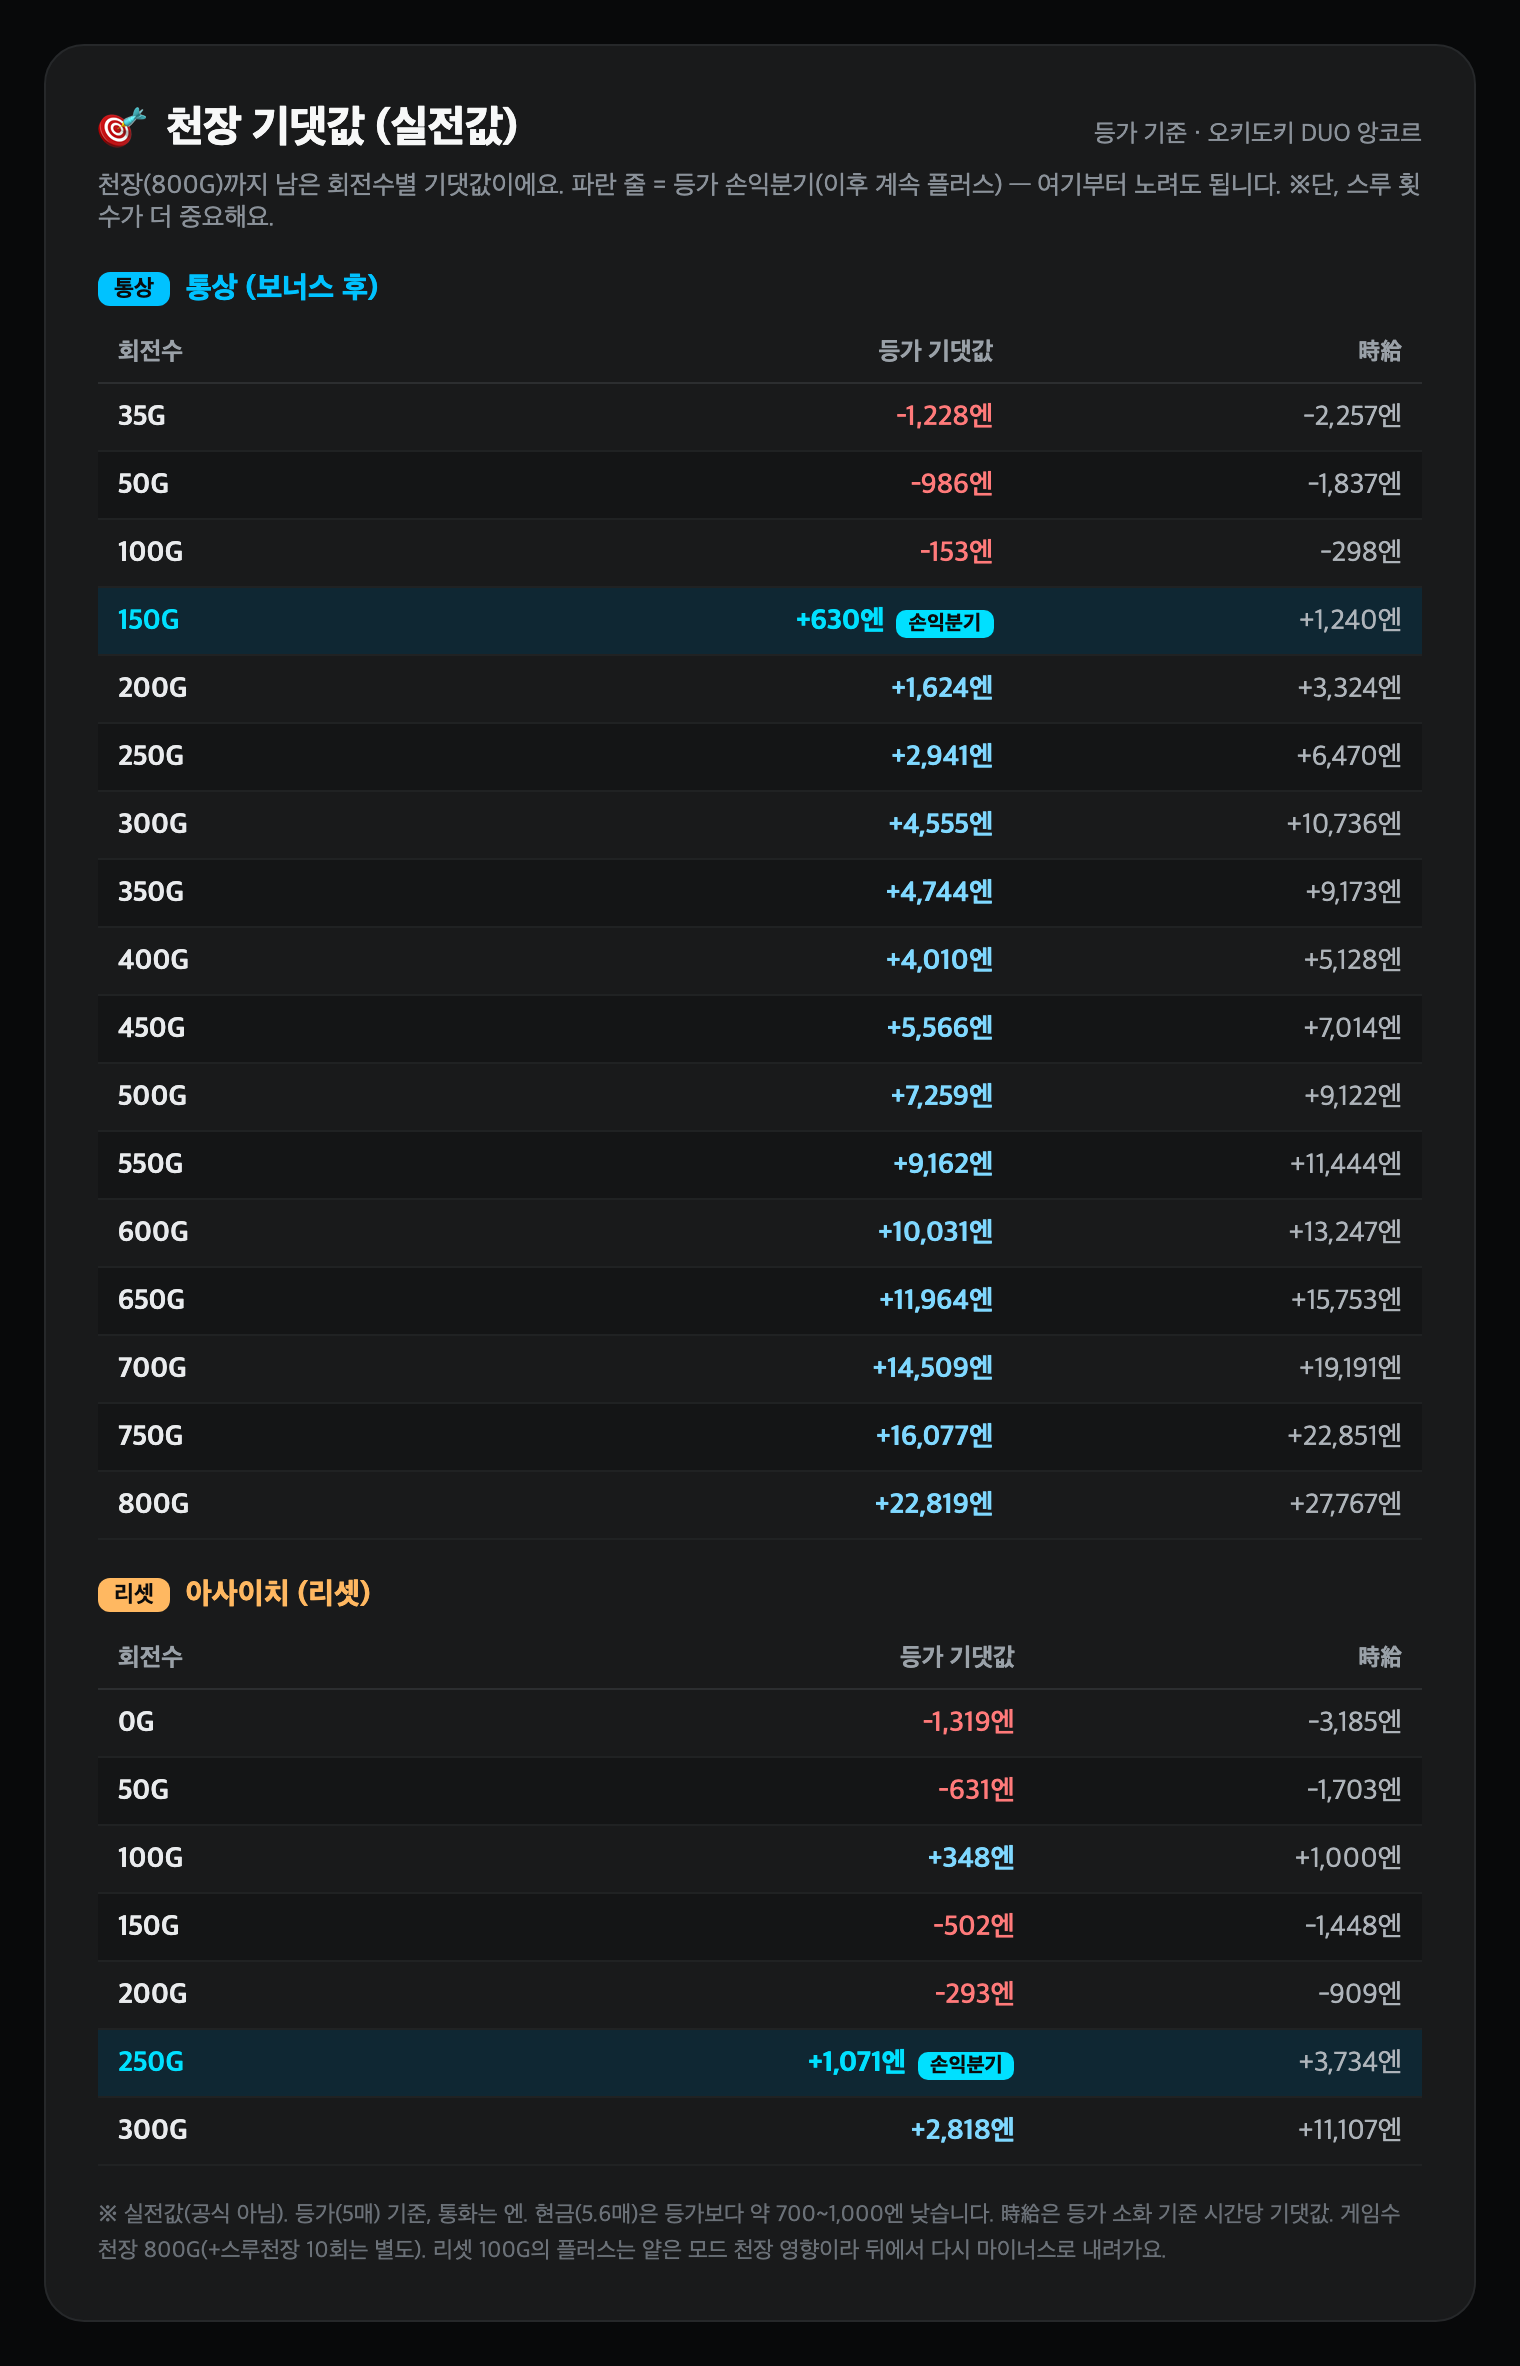Select the '+4,010엔' value

click(940, 960)
